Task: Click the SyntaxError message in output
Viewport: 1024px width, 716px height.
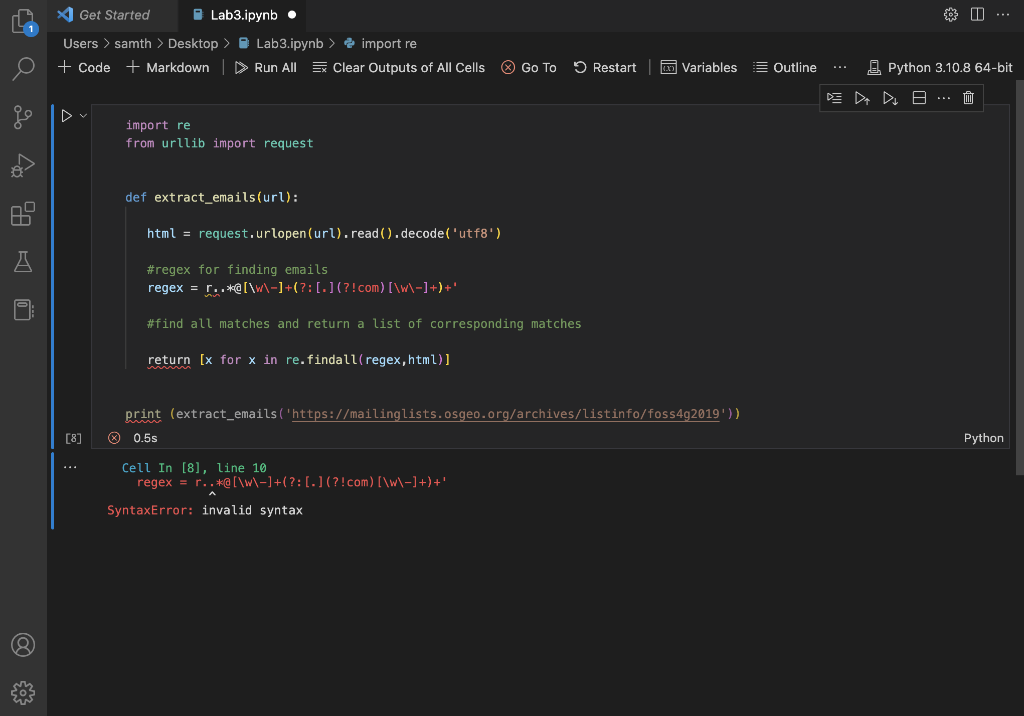Action: [x=205, y=510]
